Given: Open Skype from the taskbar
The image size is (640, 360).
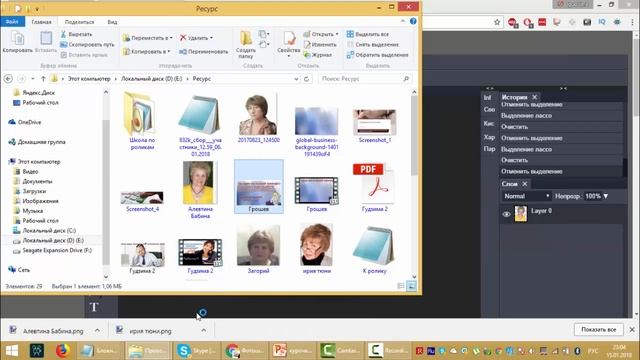Looking at the screenshot, I should pyautogui.click(x=197, y=351).
